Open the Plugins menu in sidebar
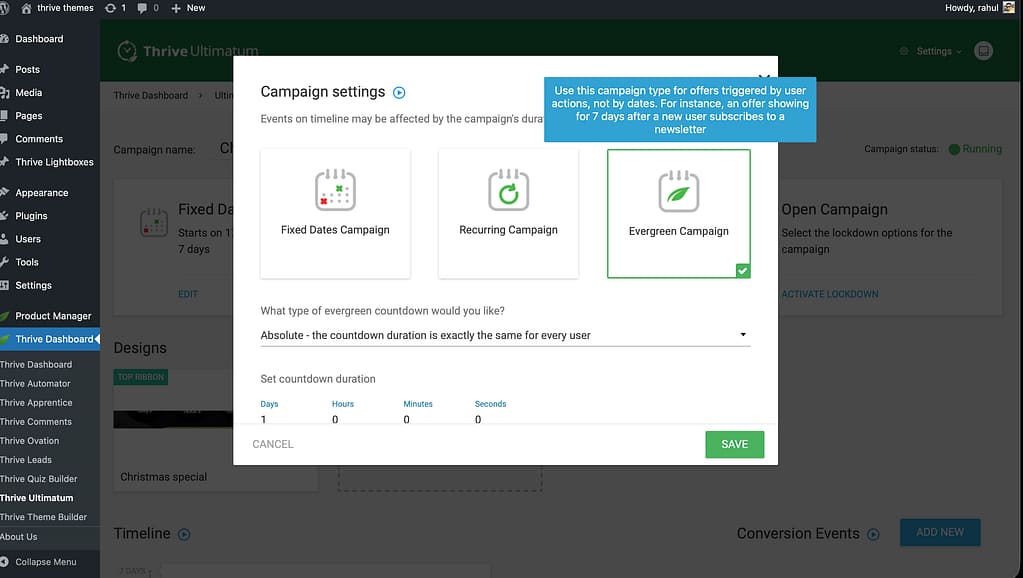Screen dimensions: 1023x578 (x=31, y=216)
